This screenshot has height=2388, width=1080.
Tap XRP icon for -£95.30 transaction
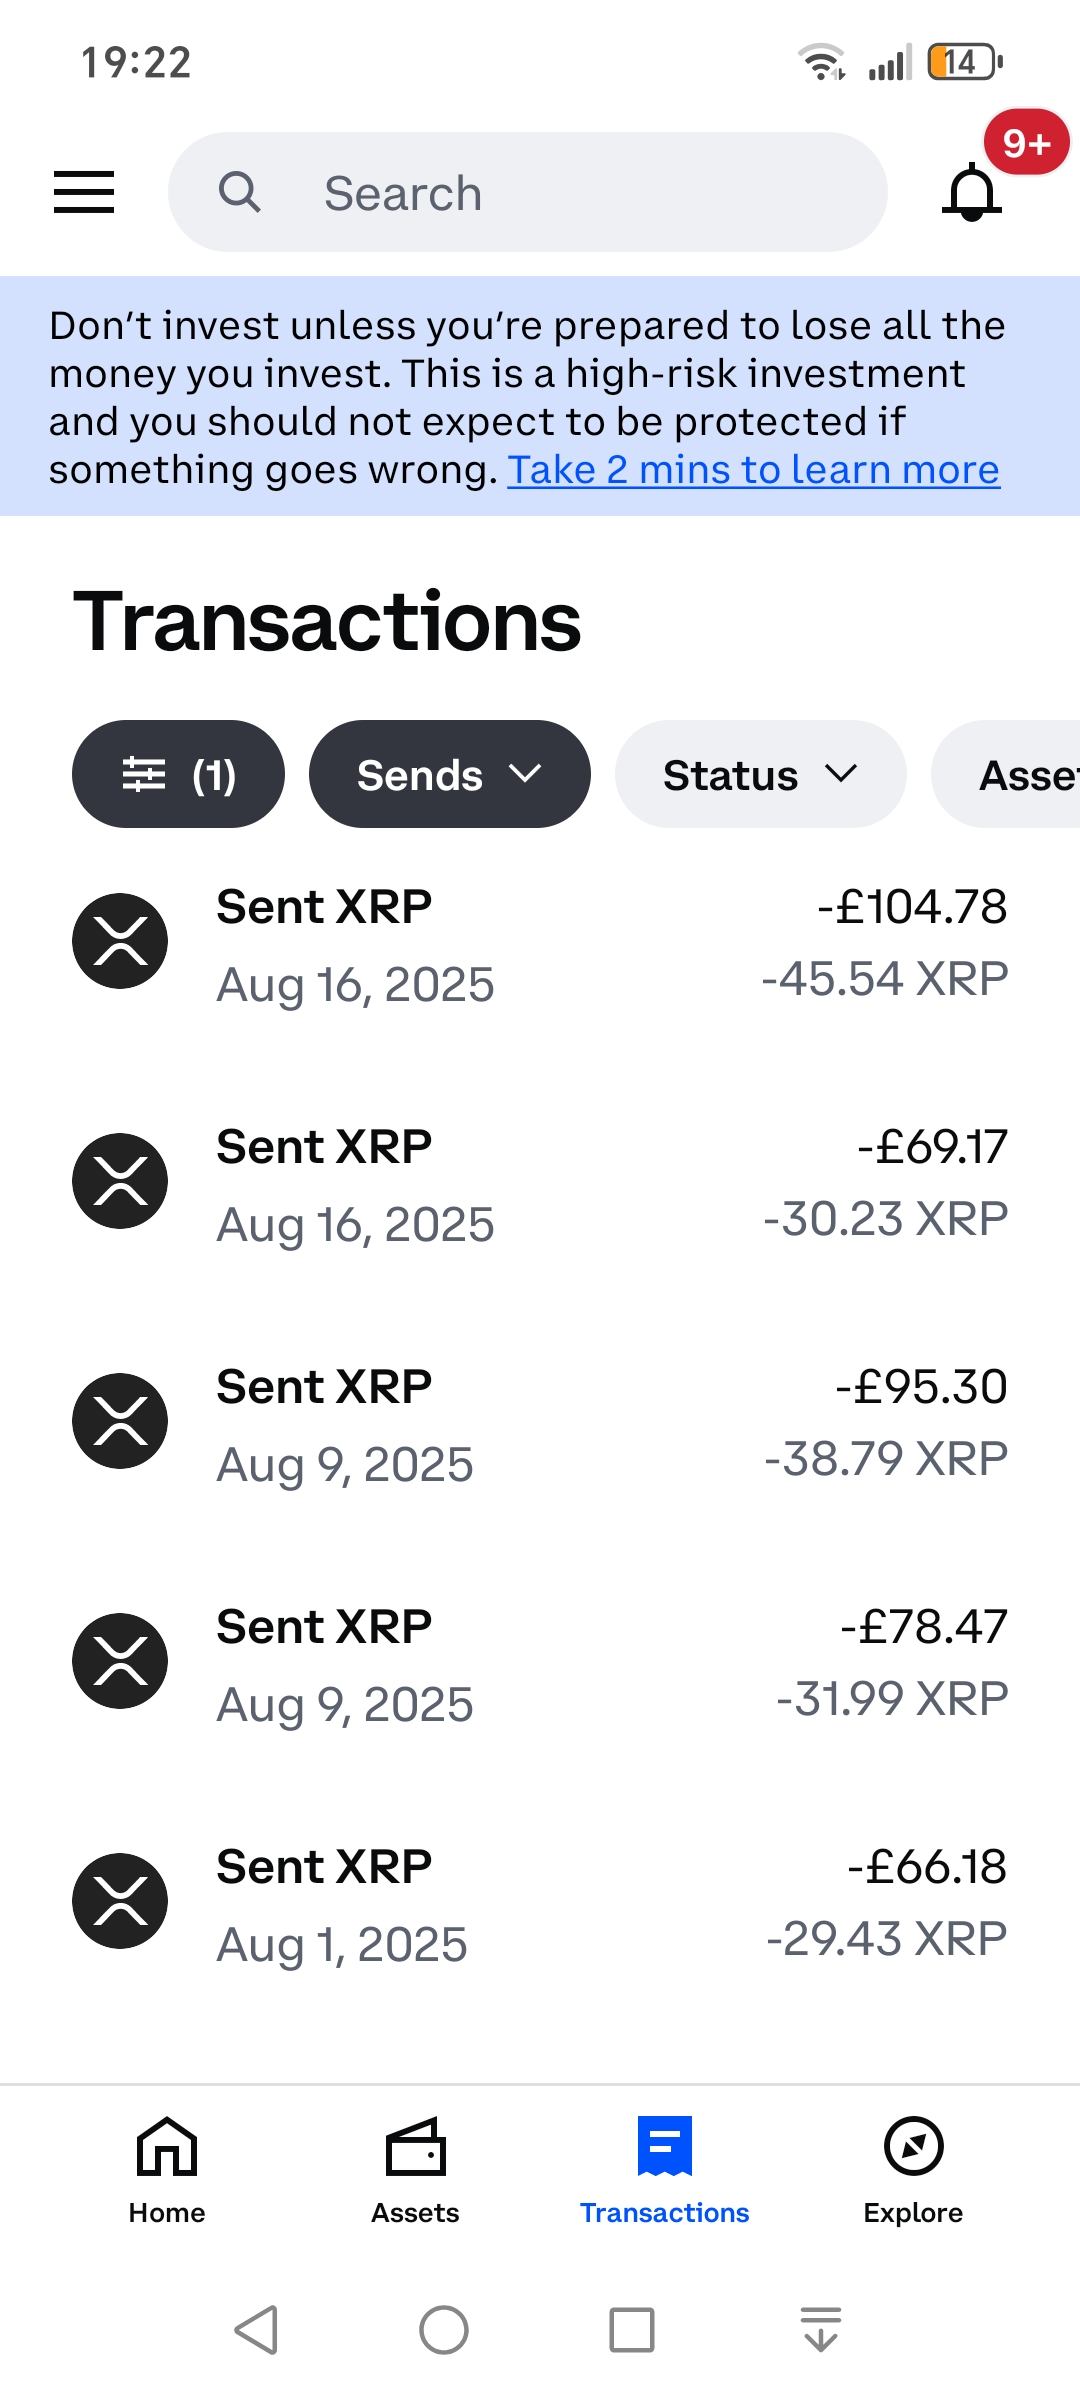120,1421
